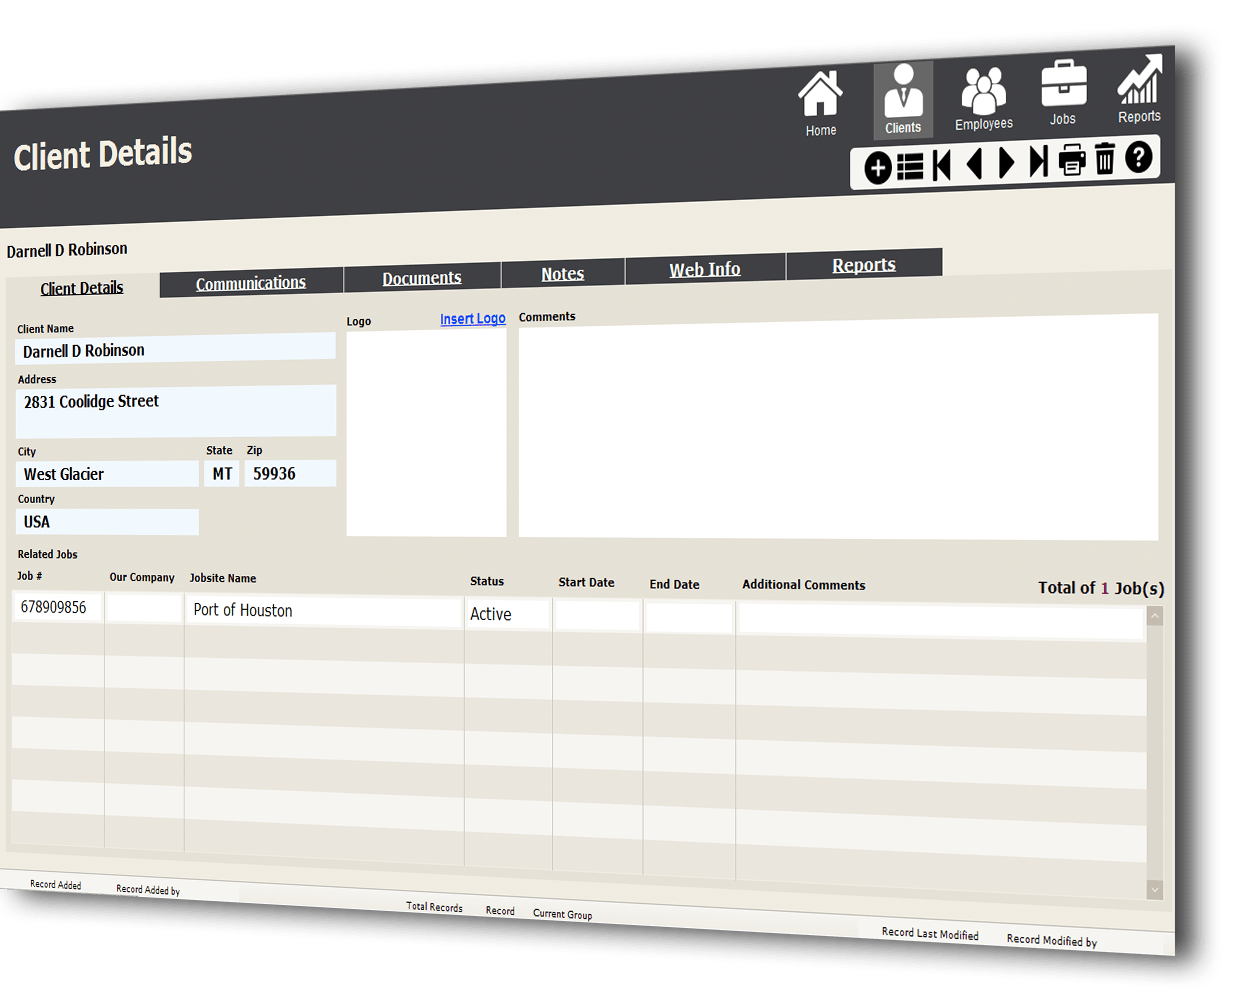Delete the record with trash icon
Screen dimensions: 1250x1000
1104,158
